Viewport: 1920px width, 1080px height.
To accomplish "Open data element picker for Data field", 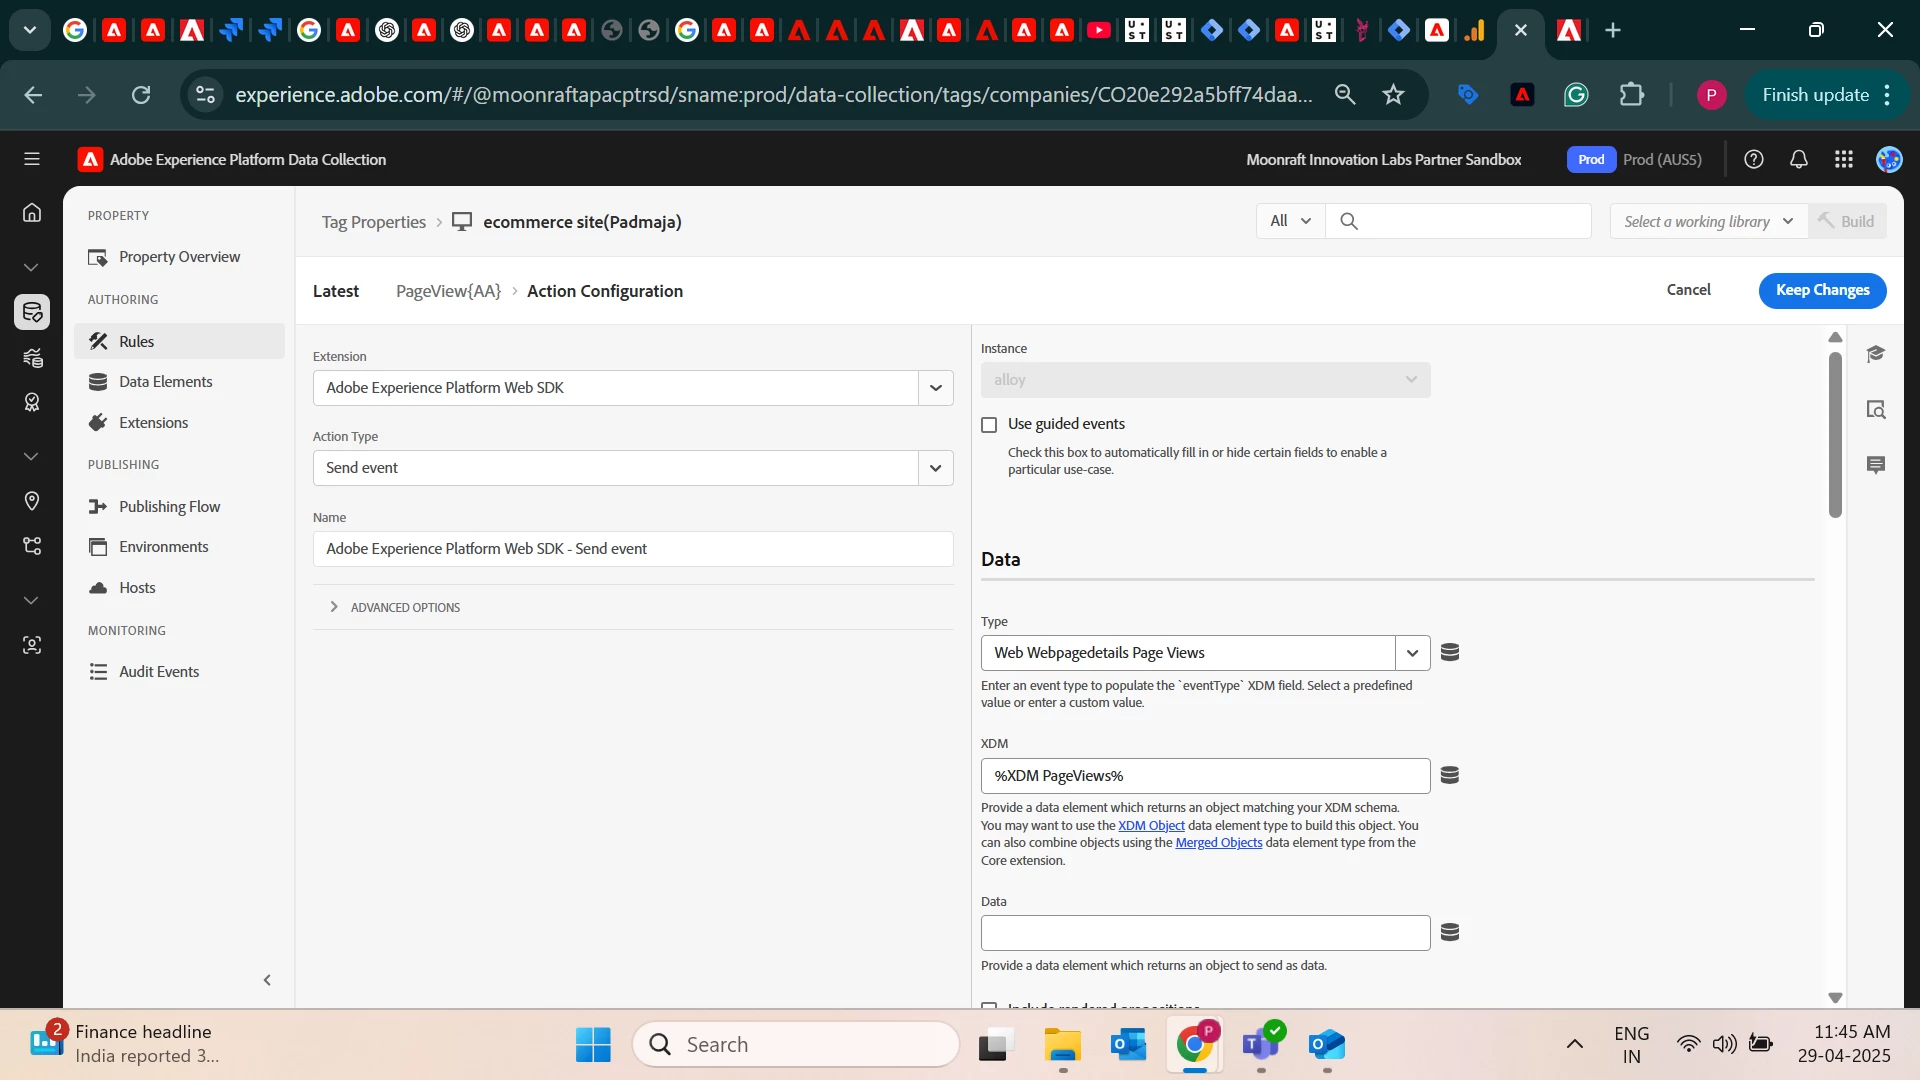I will coord(1449,932).
